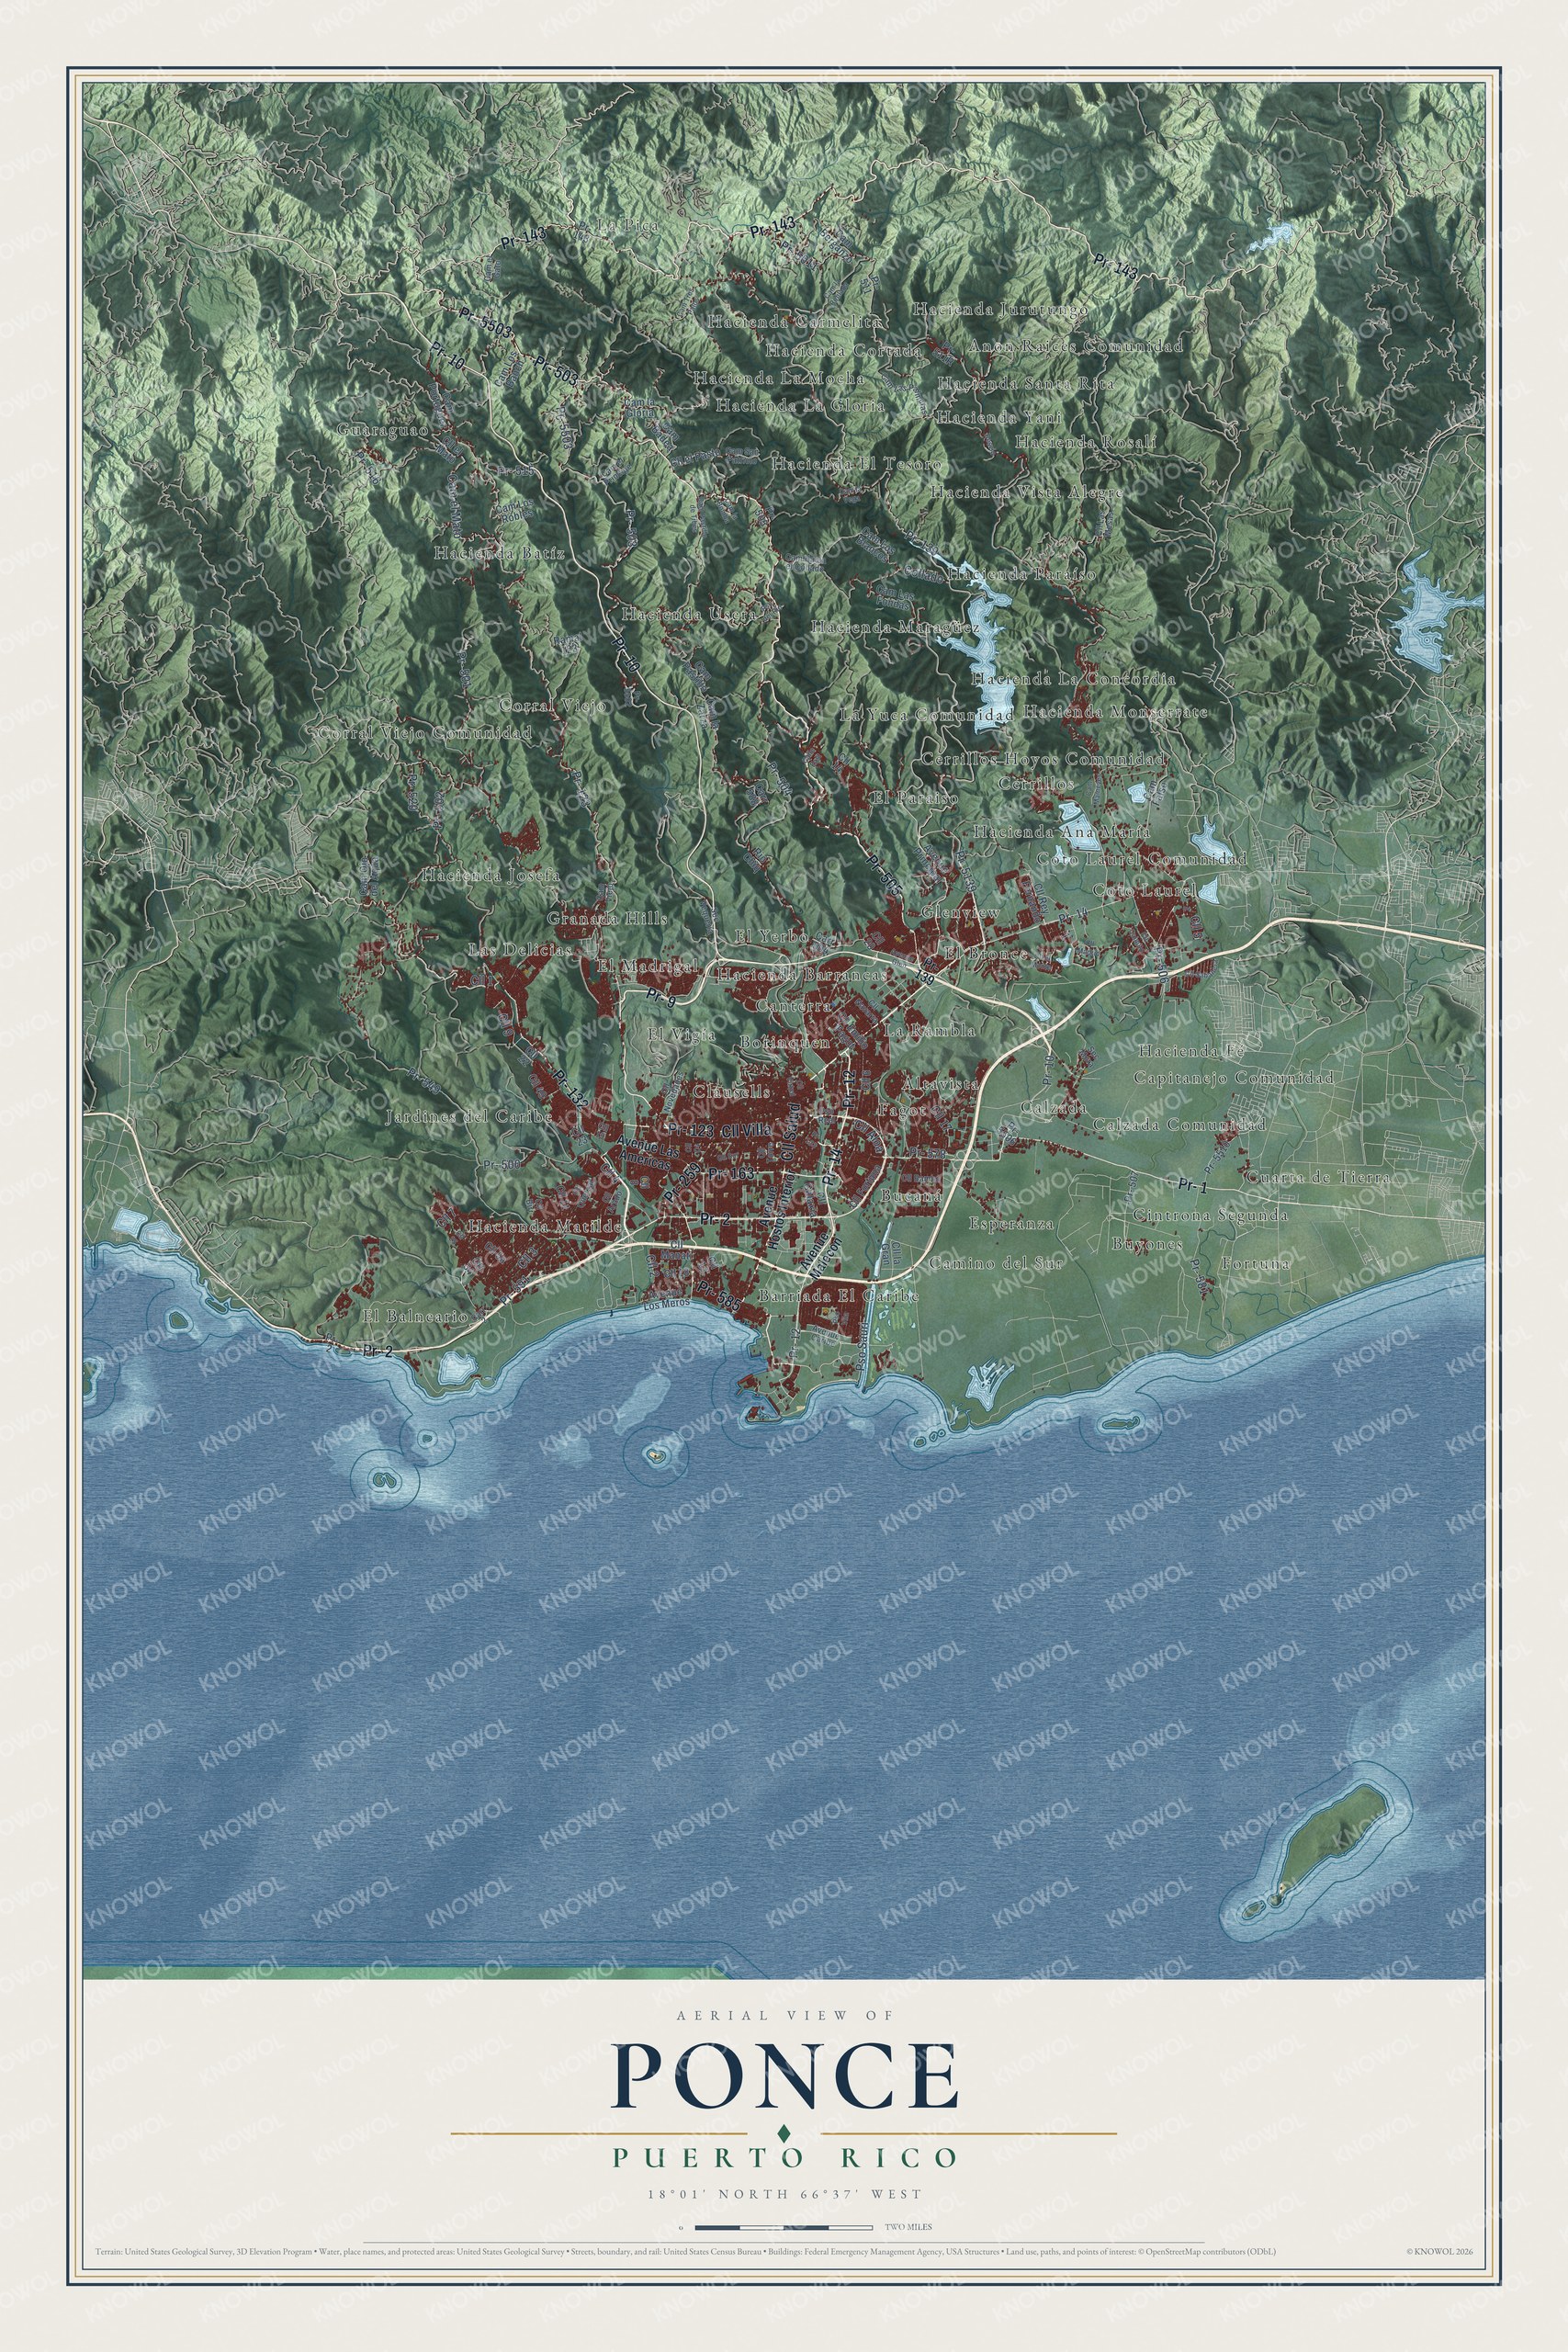Select the "Hacienda Santa Rita" label
This screenshot has height=2352, width=1568.
click(x=1025, y=383)
